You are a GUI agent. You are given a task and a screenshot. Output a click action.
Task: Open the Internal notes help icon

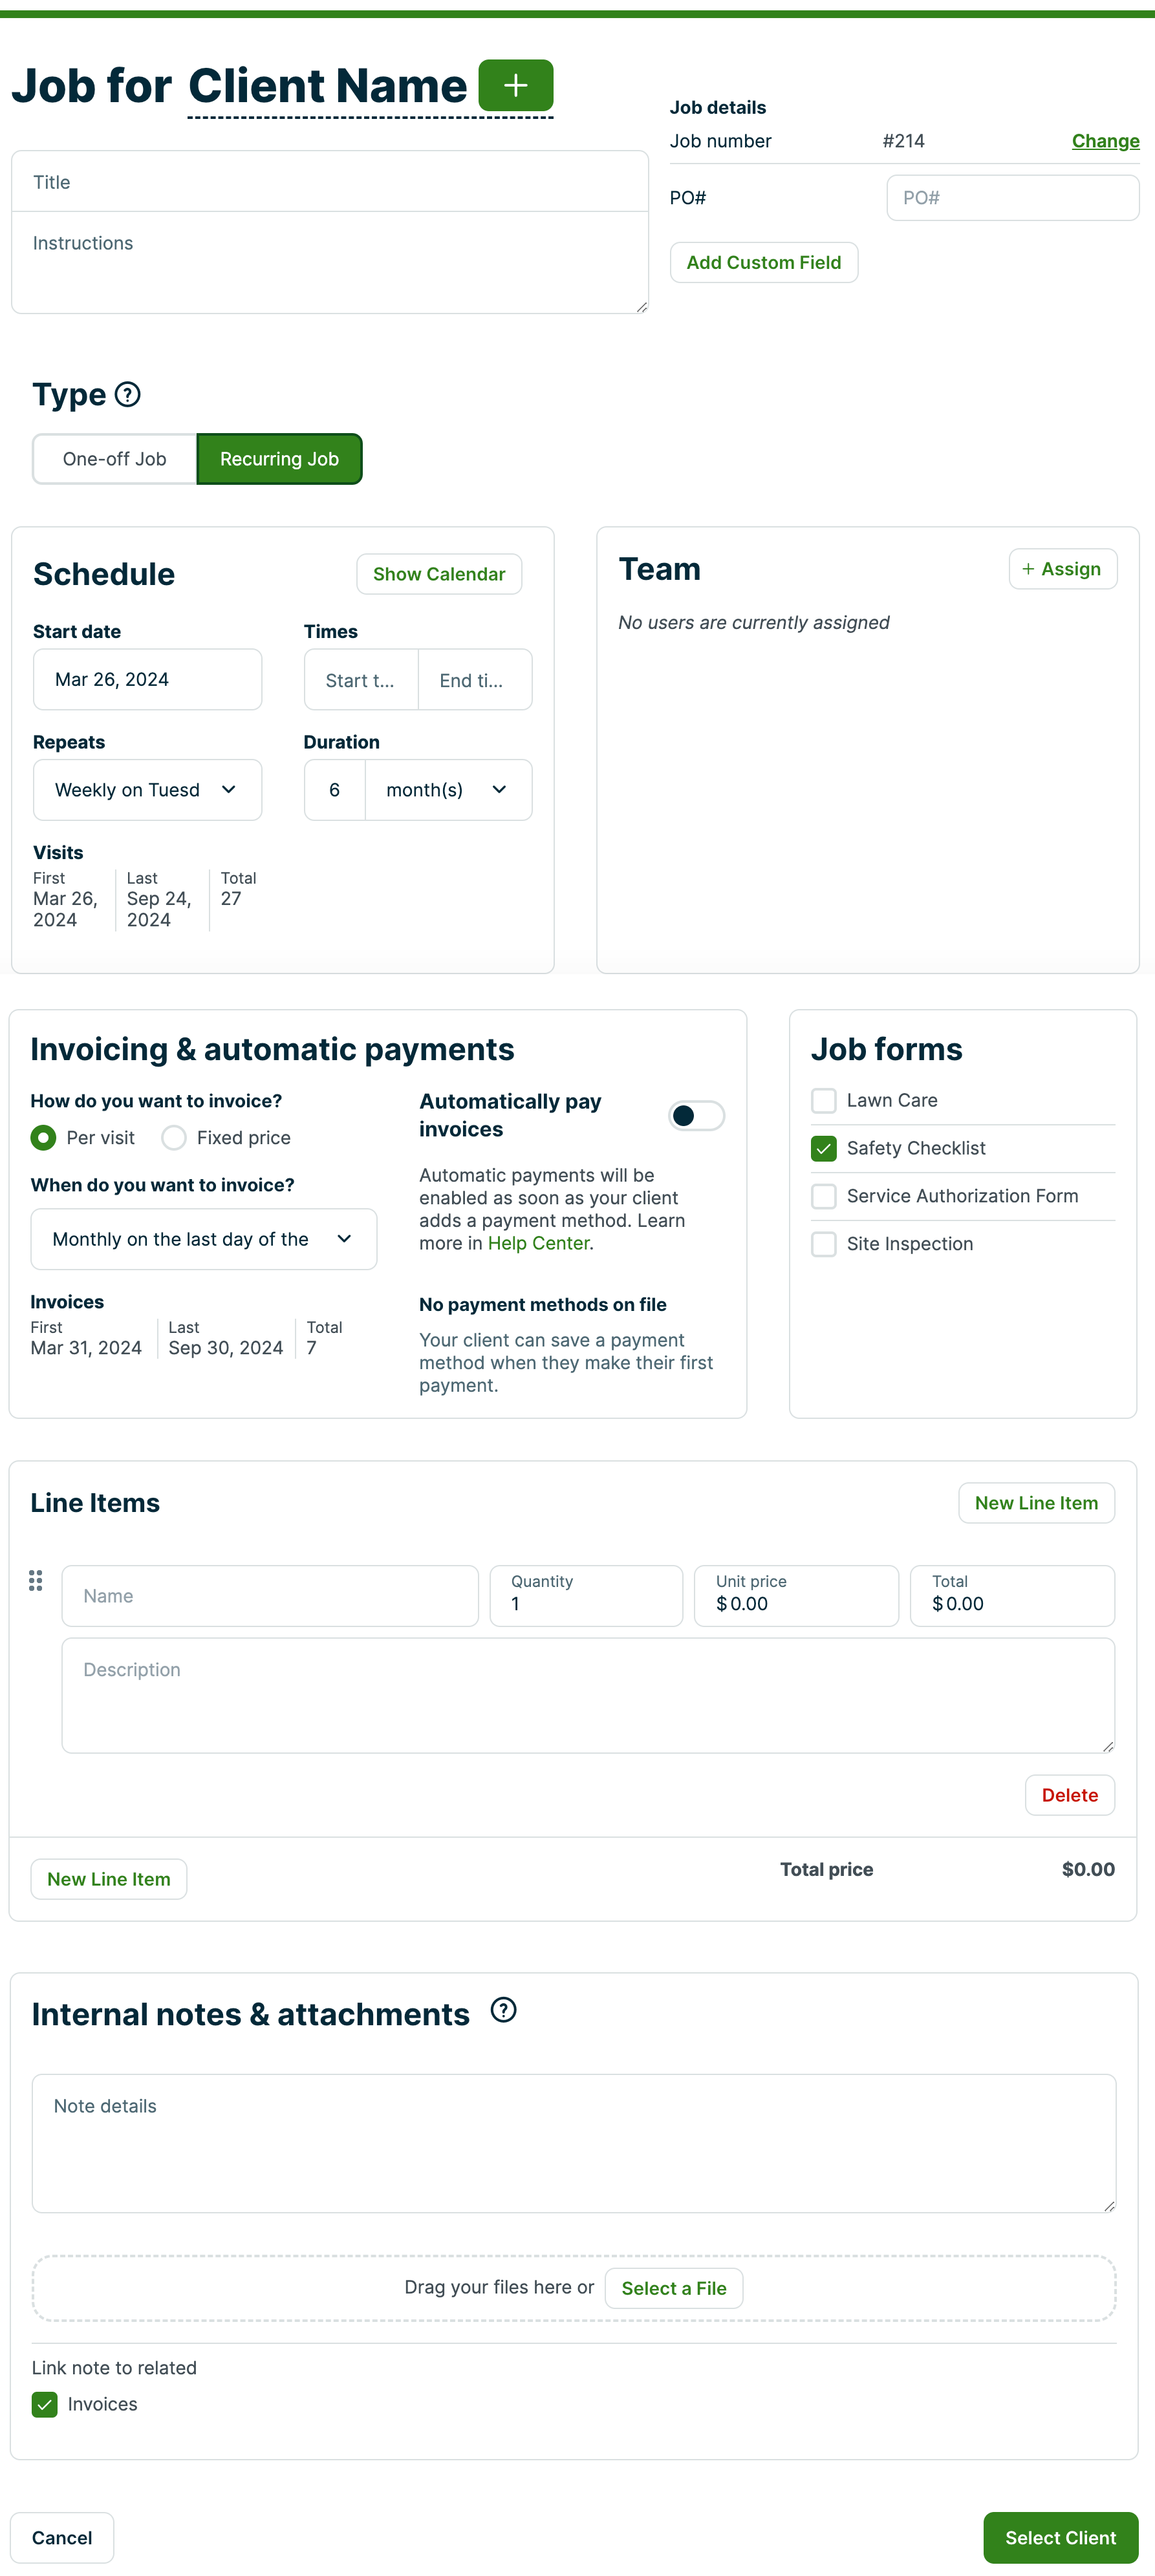[504, 2010]
